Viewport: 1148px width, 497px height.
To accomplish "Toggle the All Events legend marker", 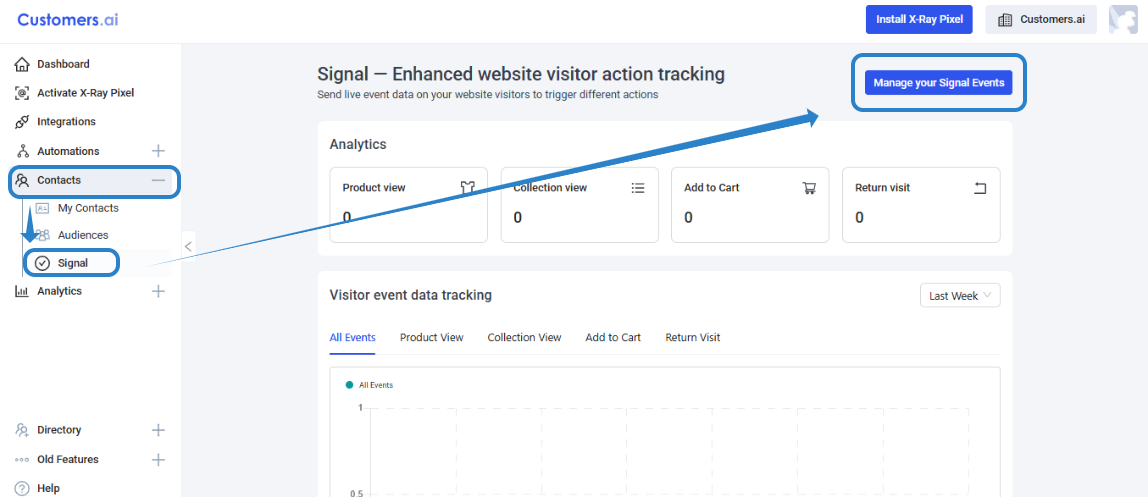I will pos(349,385).
